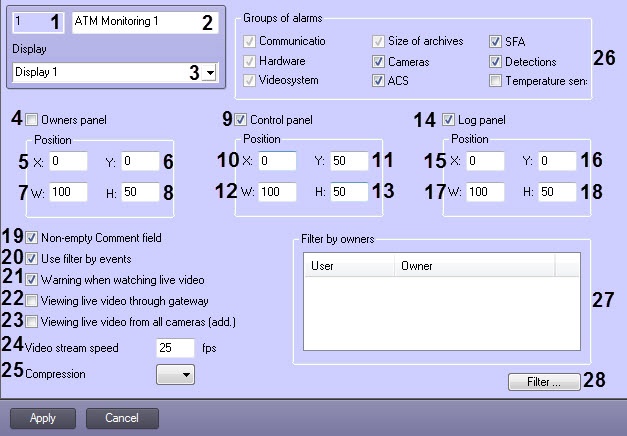The height and width of the screenshot is (436, 627).
Task: Toggle the Cameras alarm group checkbox
Action: (378, 62)
